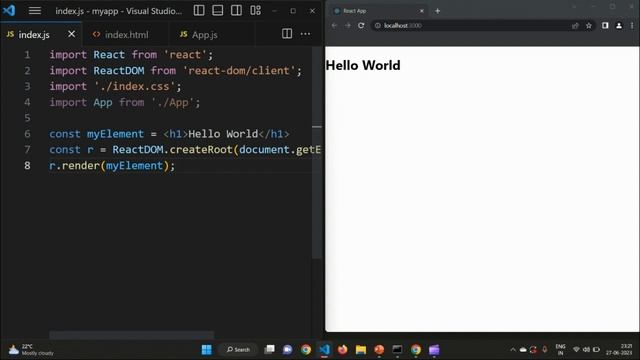Open the VS Code hamburger application menu
Viewport: 640px width, 360px height.
click(x=35, y=11)
